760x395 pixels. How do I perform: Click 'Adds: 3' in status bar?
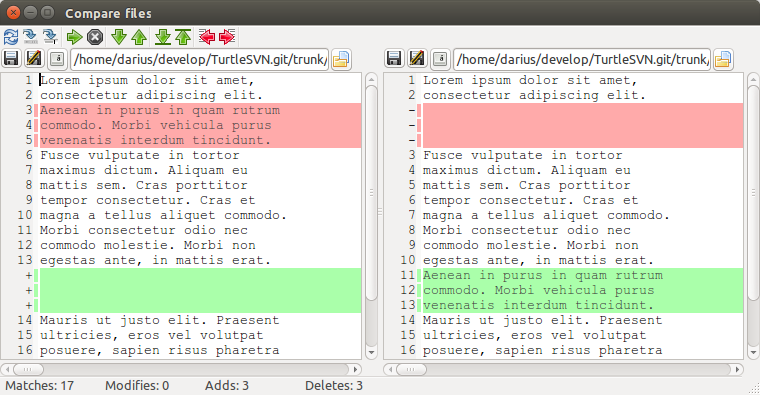(x=227, y=386)
